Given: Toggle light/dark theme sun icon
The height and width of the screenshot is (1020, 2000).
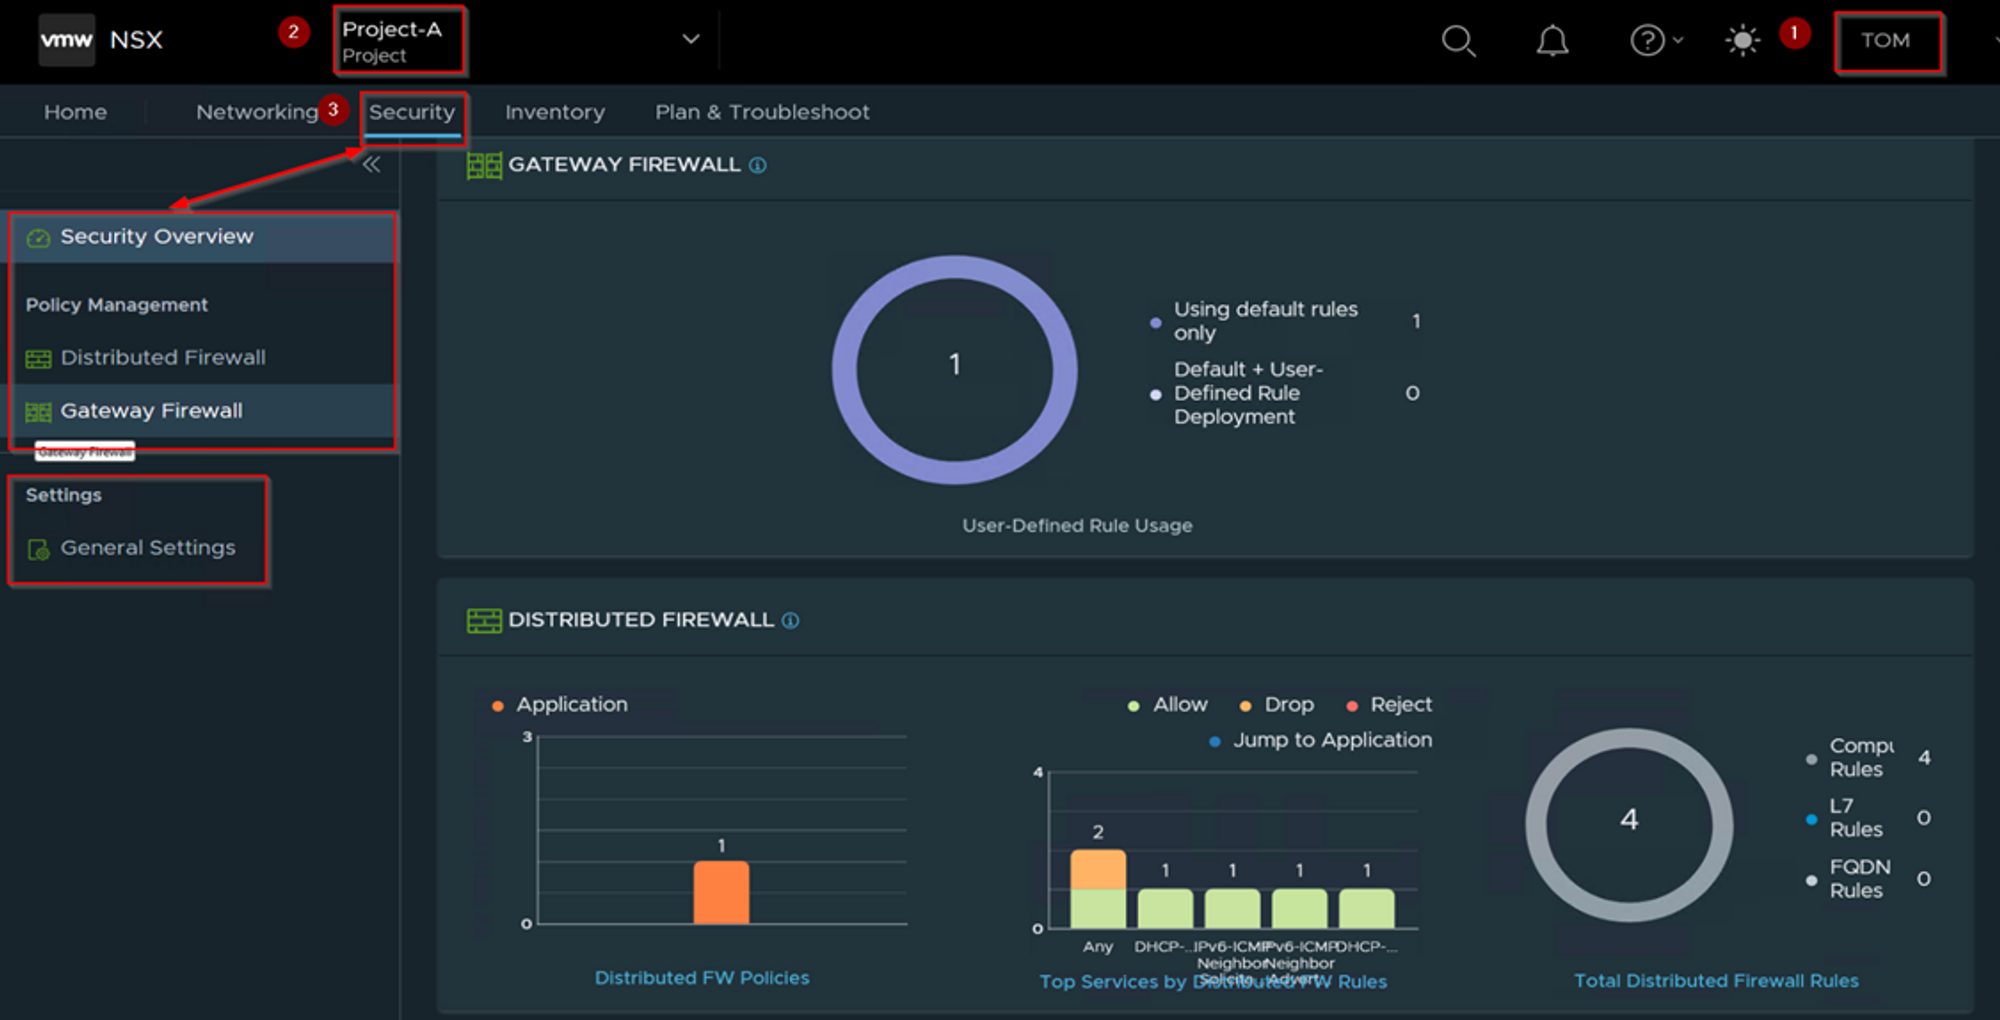Looking at the screenshot, I should coord(1742,41).
